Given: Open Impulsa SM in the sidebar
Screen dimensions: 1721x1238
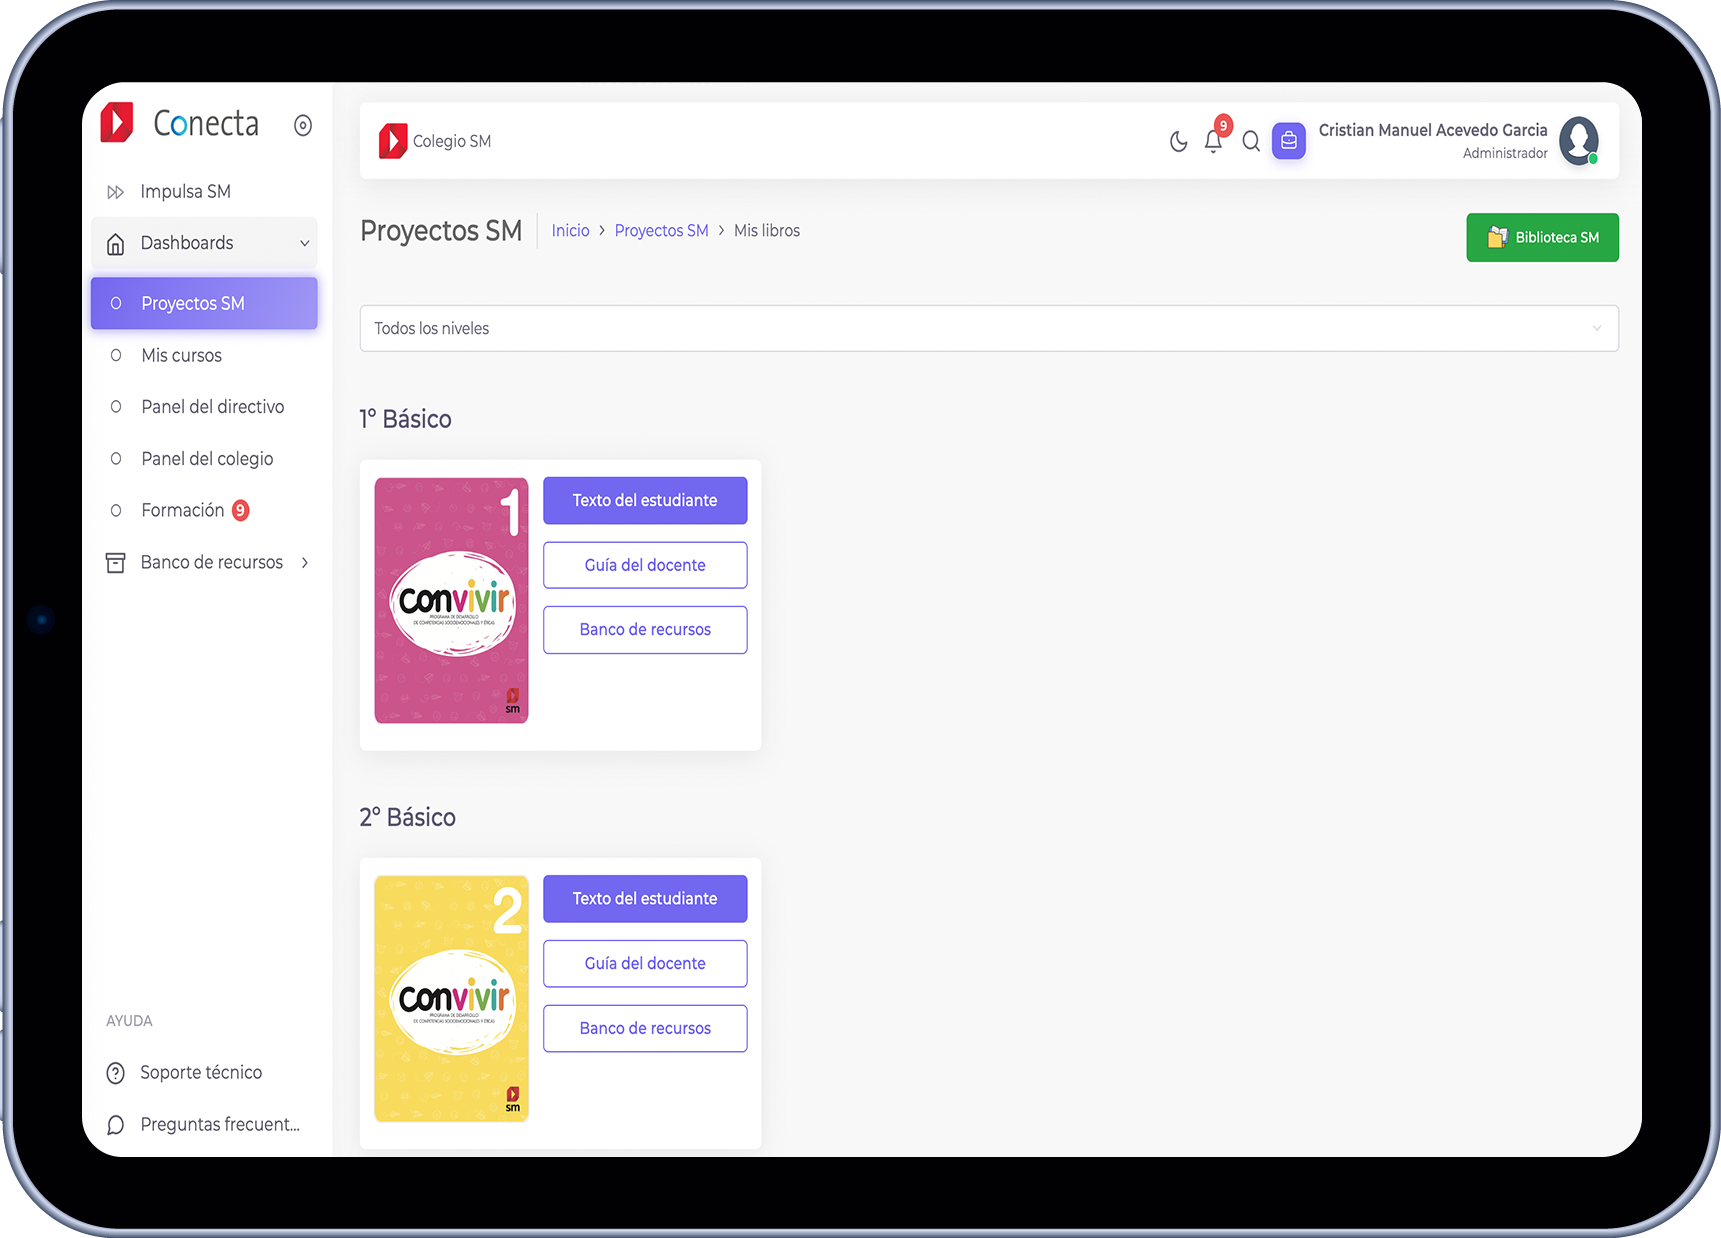Looking at the screenshot, I should pyautogui.click(x=204, y=191).
